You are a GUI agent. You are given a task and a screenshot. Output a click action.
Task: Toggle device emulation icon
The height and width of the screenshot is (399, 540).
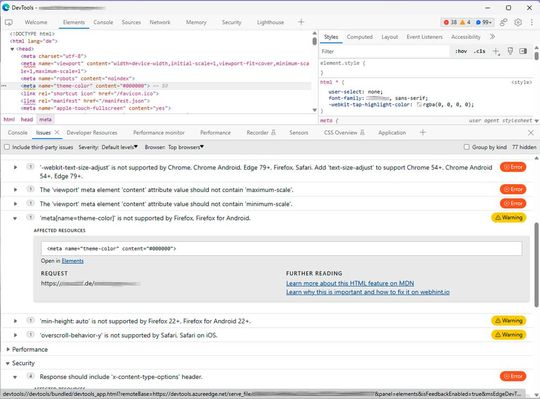(x=9, y=22)
